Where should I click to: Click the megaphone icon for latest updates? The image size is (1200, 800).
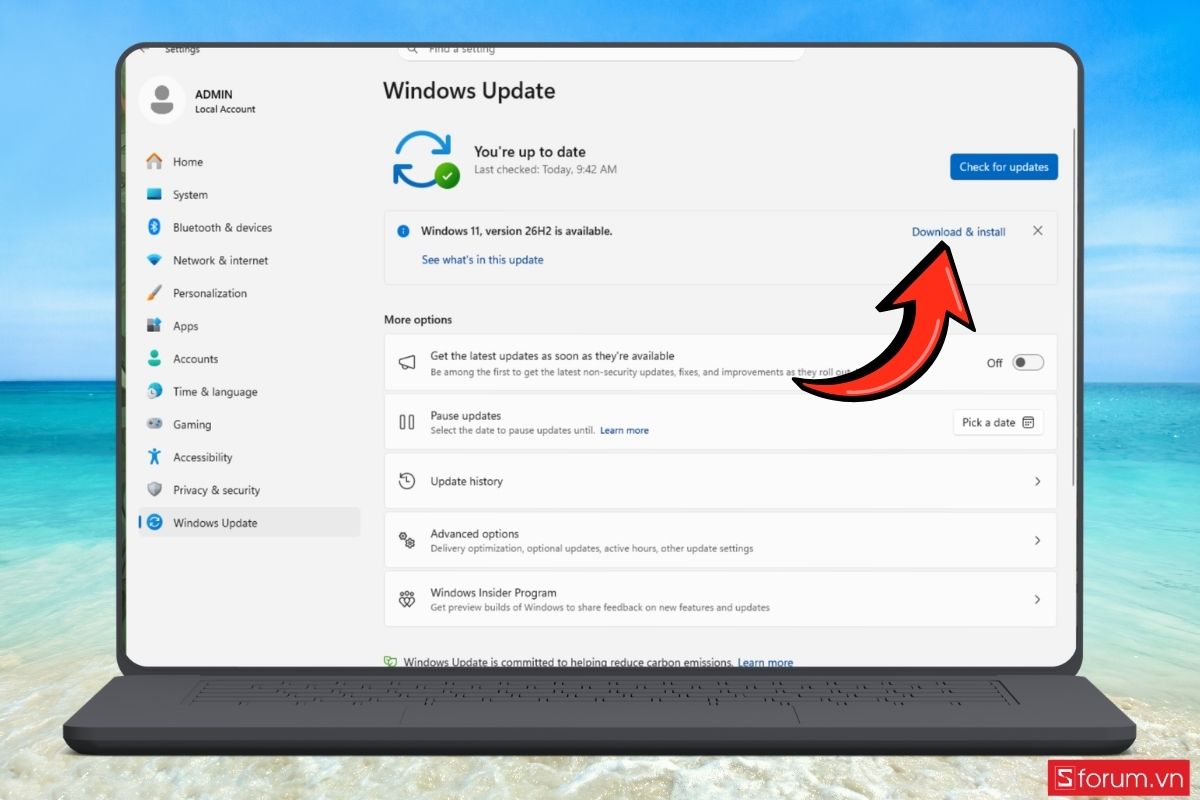pyautogui.click(x=407, y=363)
